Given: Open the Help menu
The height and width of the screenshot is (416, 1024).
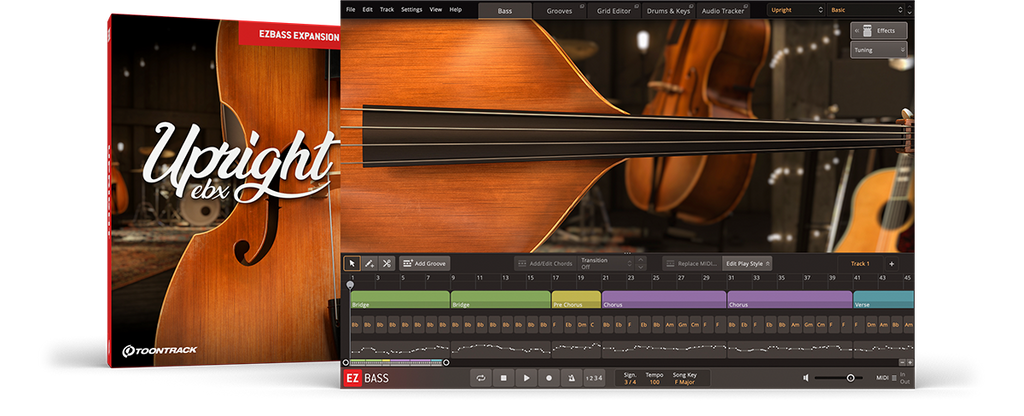Looking at the screenshot, I should click(455, 10).
